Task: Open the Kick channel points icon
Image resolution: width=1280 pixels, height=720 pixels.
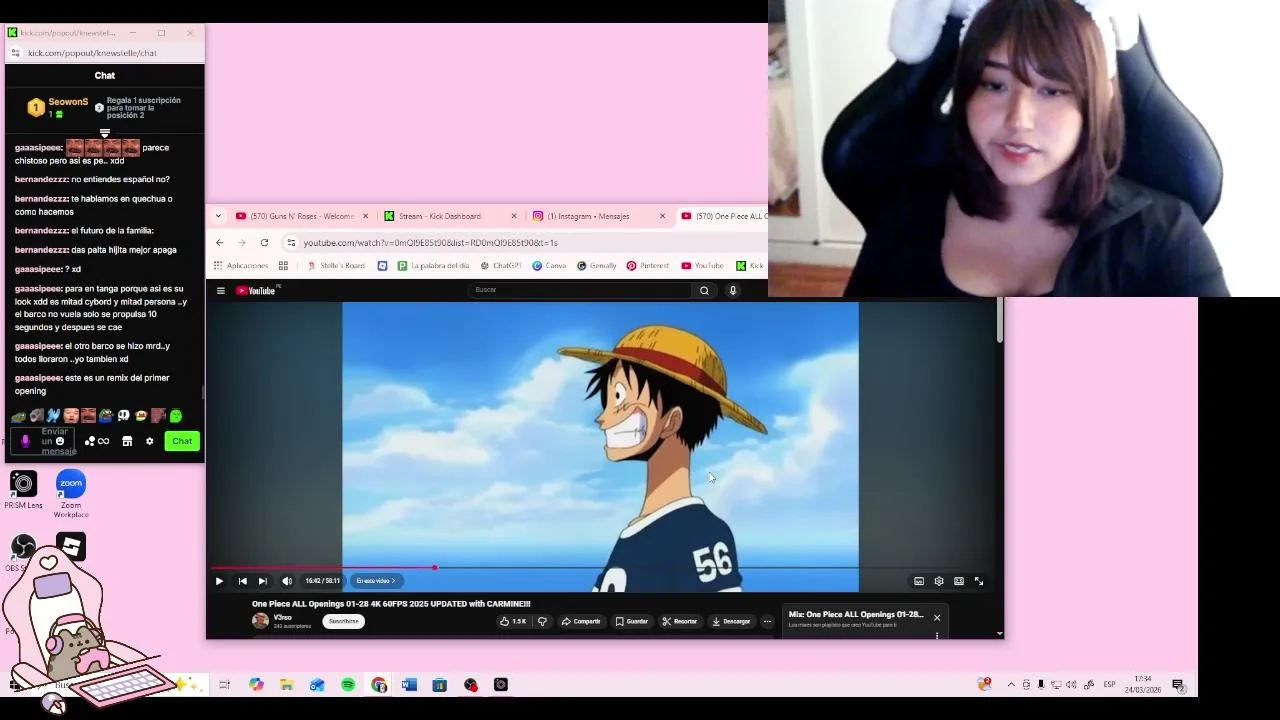Action: (x=97, y=441)
